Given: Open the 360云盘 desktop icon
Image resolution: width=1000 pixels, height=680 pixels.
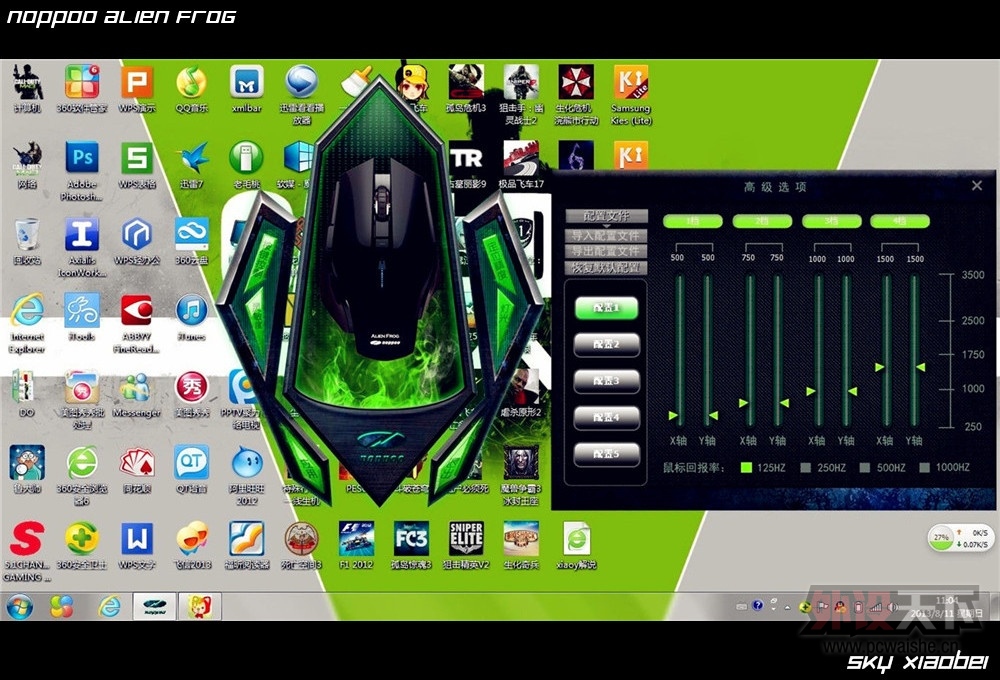Looking at the screenshot, I should pos(191,241).
